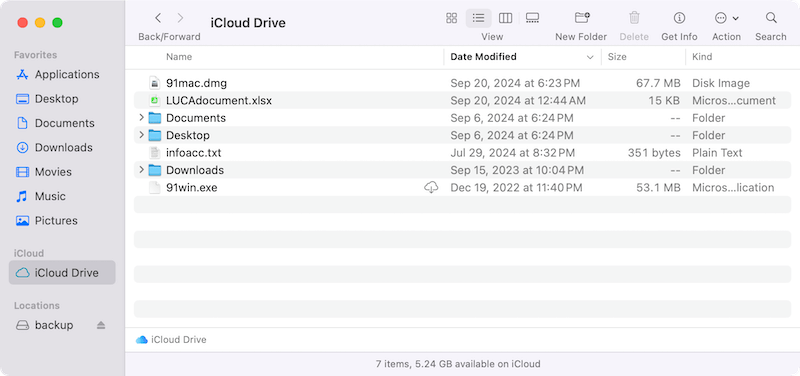This screenshot has height=376, width=800.
Task: Click the size 351 bytes
Action: [x=654, y=153]
